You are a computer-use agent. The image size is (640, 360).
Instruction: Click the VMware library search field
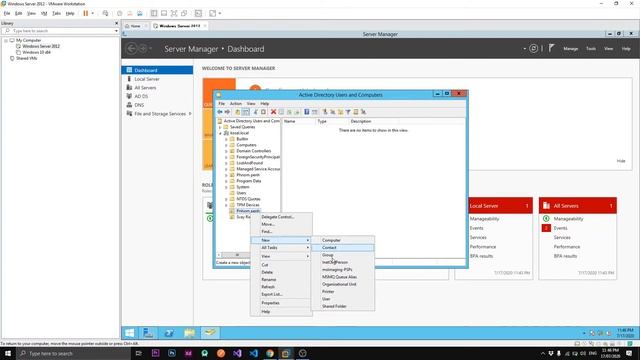coord(60,31)
